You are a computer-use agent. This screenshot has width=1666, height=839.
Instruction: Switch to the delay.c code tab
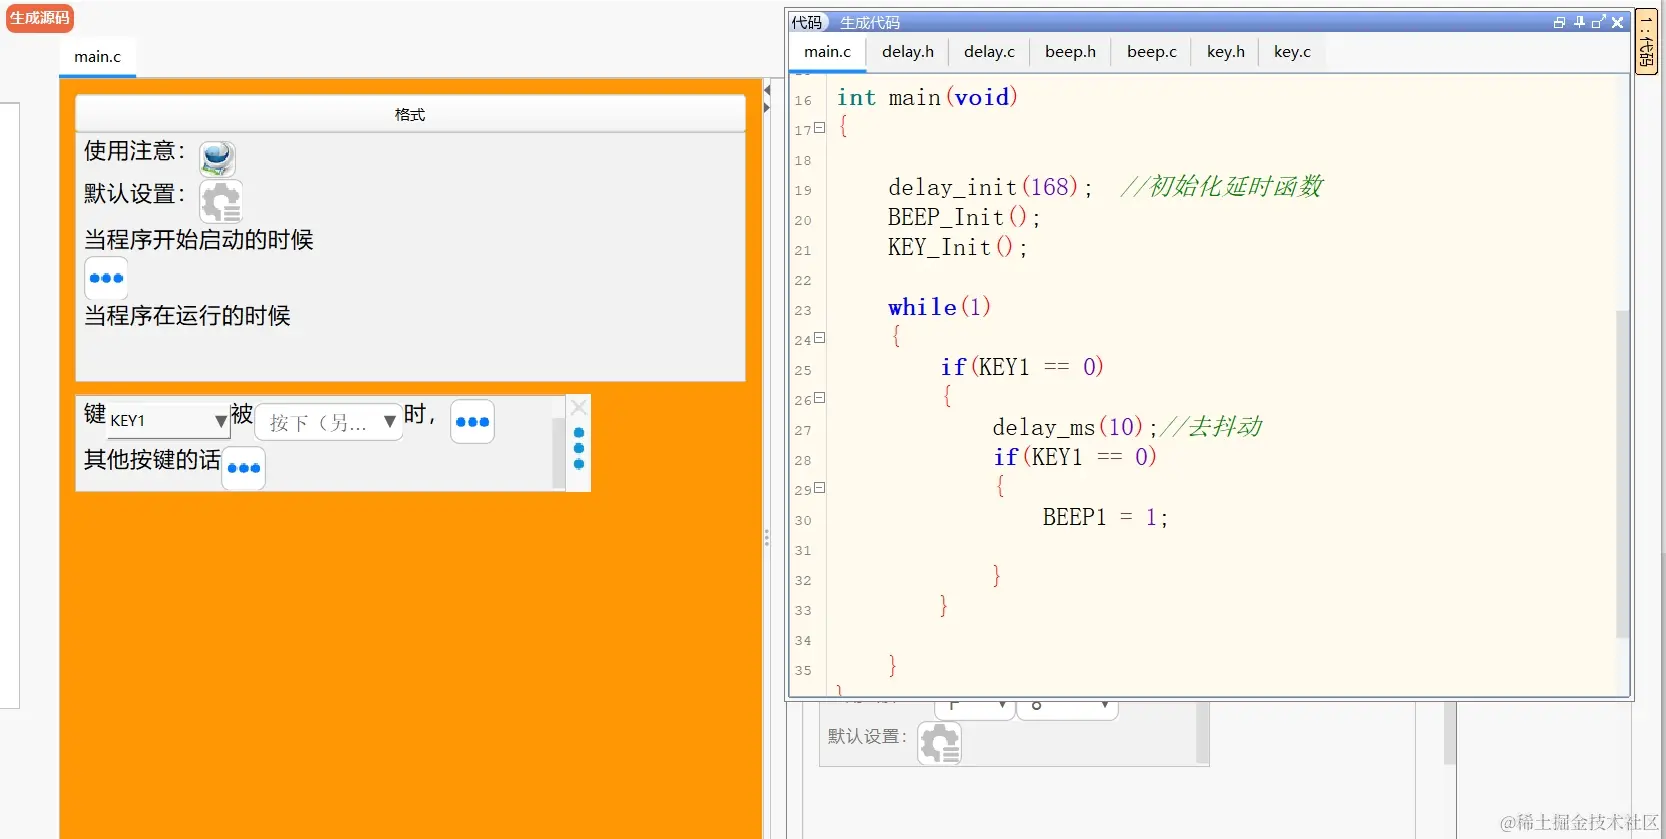[989, 52]
